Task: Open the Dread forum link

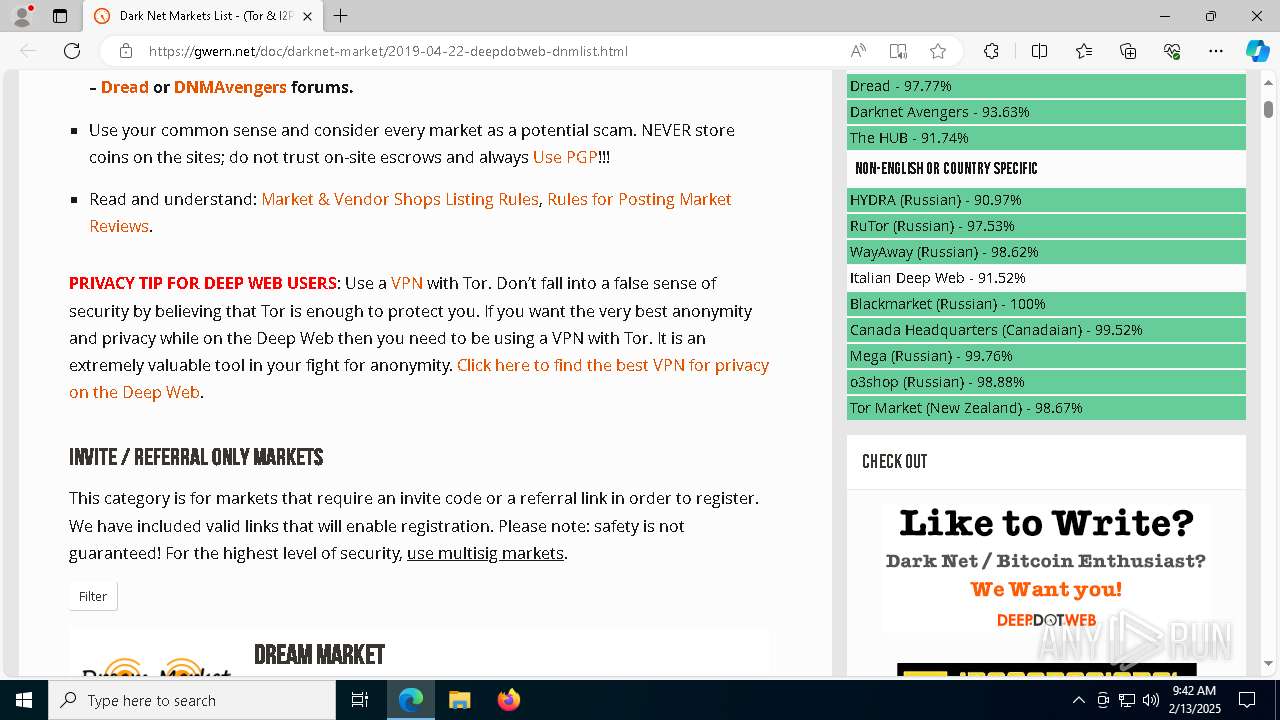Action: click(x=125, y=87)
